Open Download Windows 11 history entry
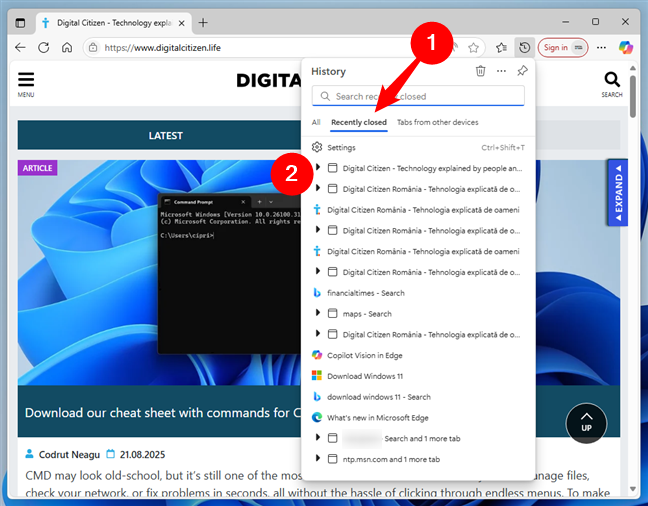The height and width of the screenshot is (506, 648). [418, 376]
